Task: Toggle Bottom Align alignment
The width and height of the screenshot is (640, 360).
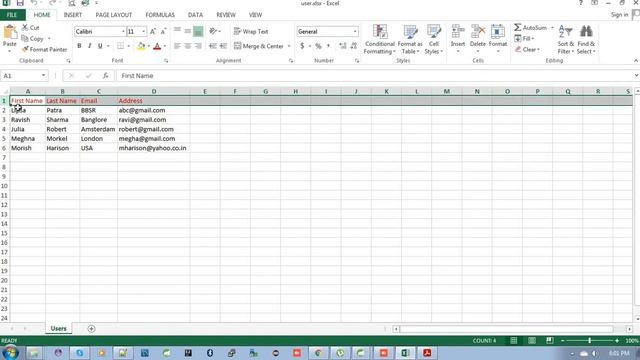Action: (x=198, y=31)
